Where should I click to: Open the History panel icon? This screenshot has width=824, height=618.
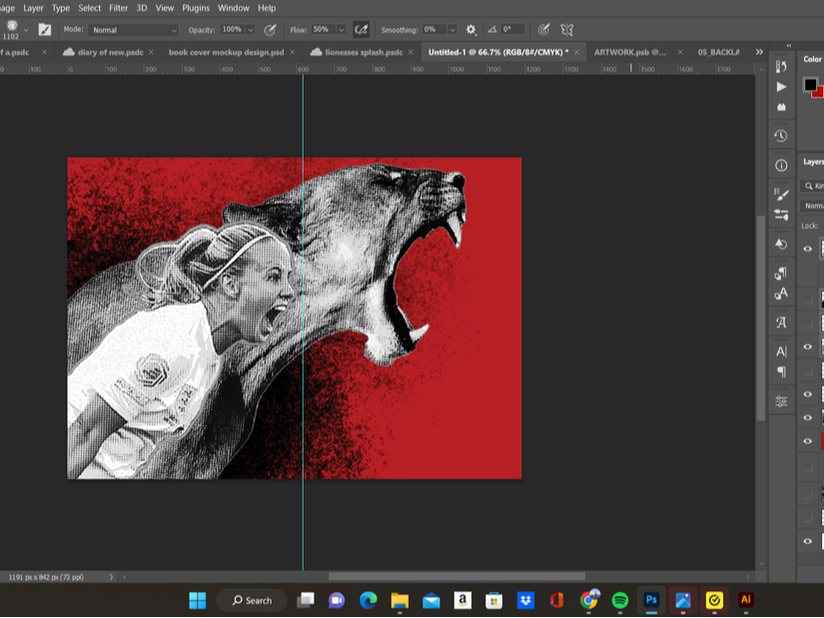pyautogui.click(x=781, y=67)
